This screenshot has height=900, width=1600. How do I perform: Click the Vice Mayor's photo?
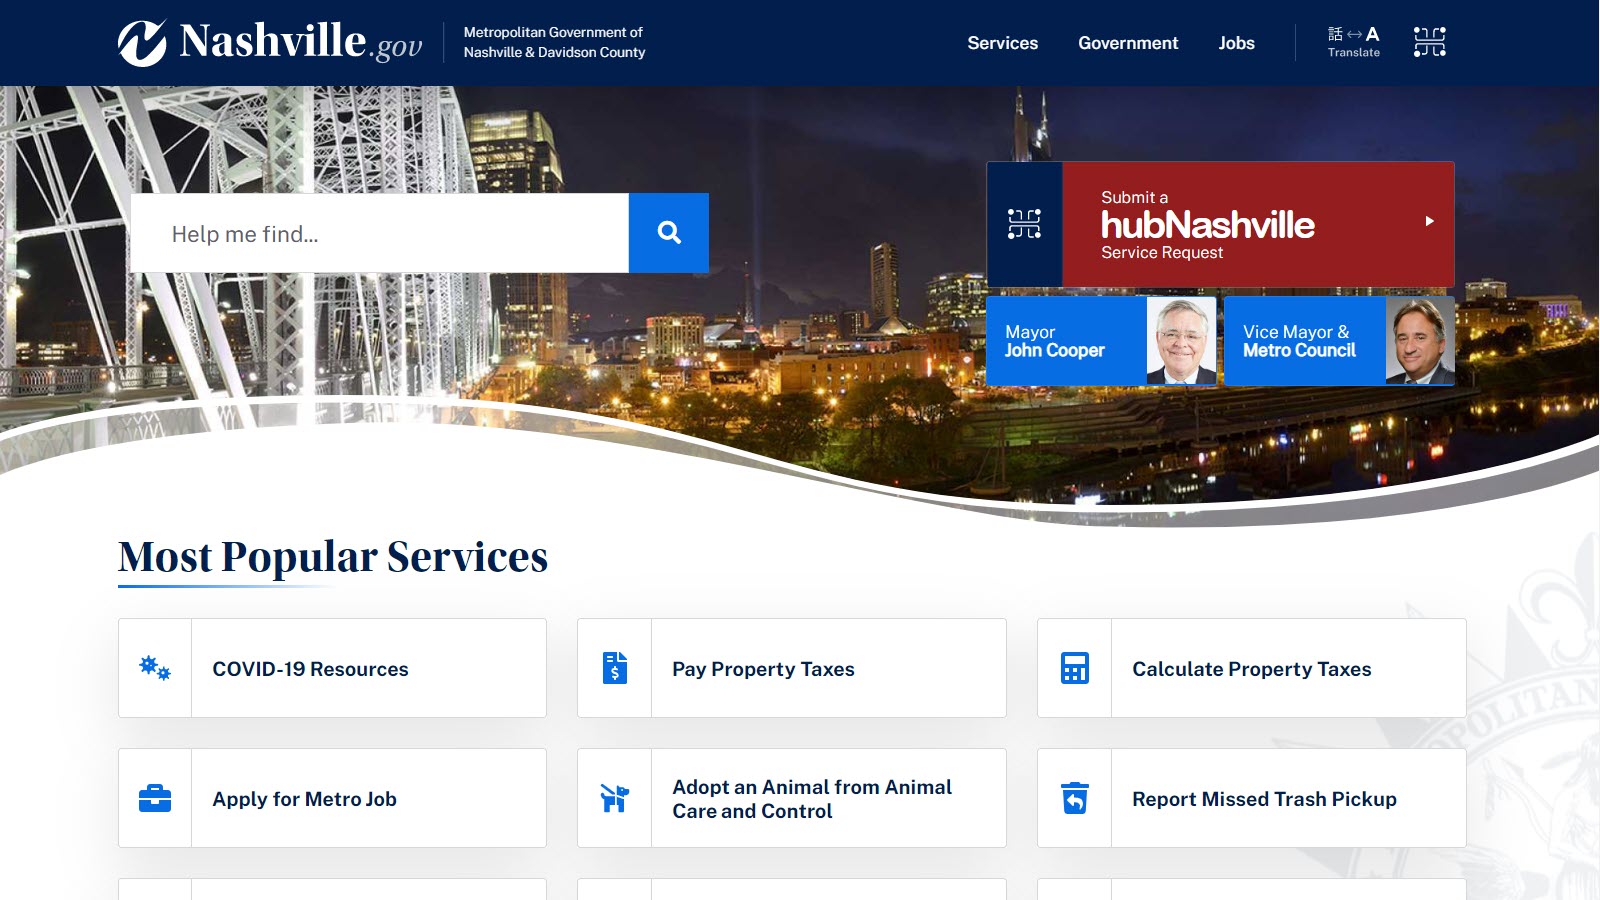pos(1420,341)
